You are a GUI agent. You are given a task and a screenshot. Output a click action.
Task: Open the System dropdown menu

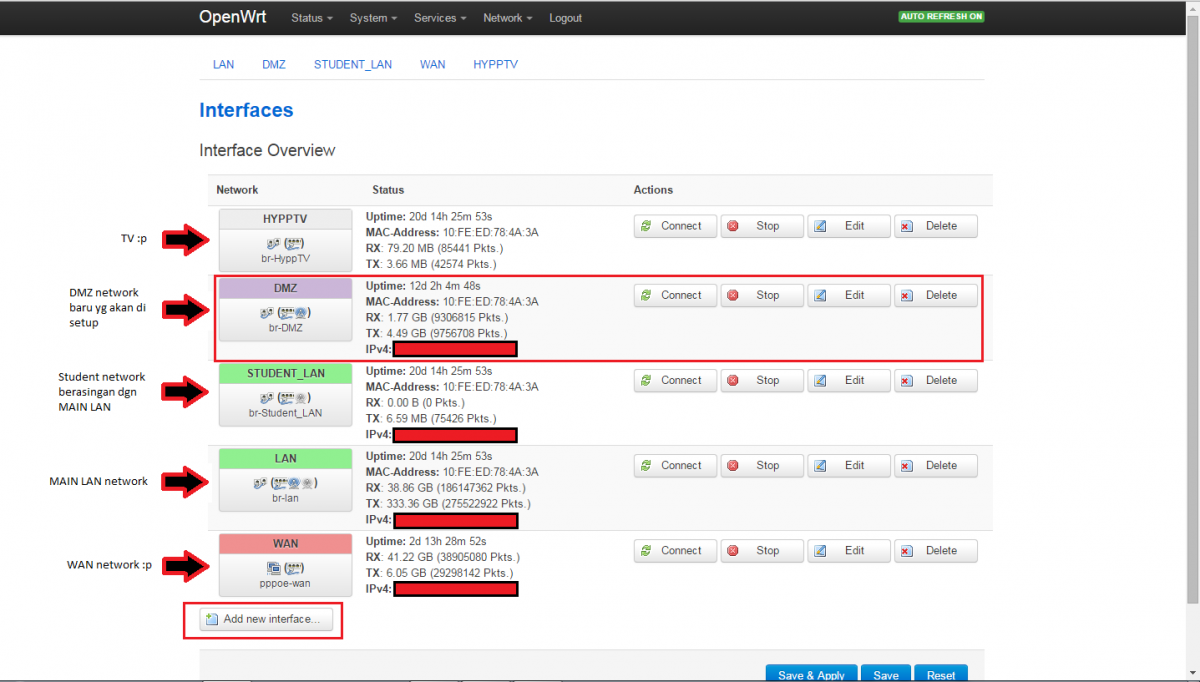point(373,18)
